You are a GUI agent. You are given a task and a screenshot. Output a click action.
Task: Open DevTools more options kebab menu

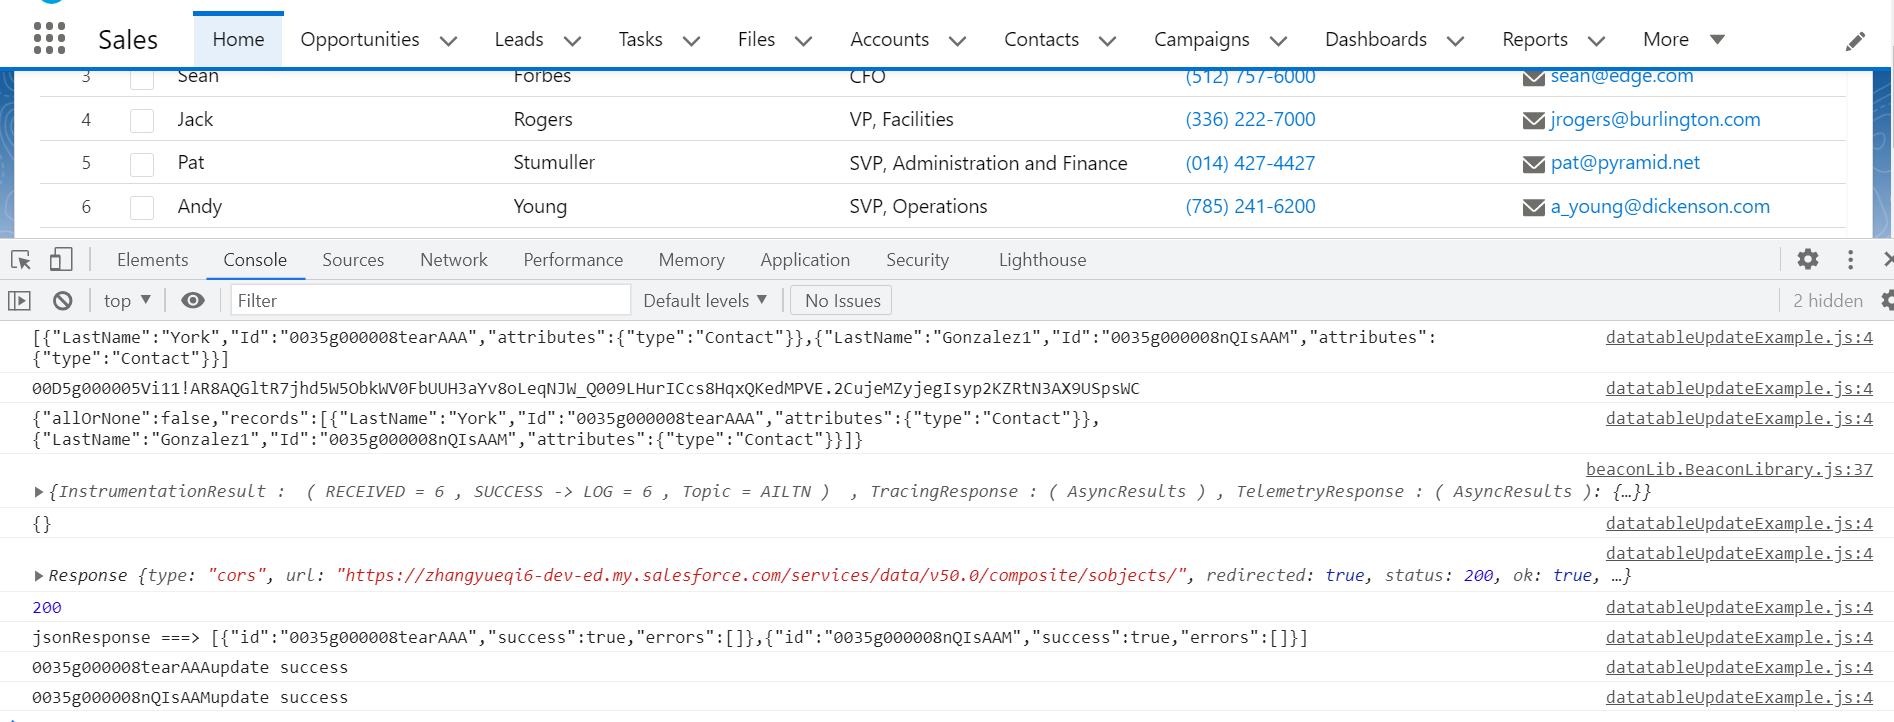(x=1851, y=260)
